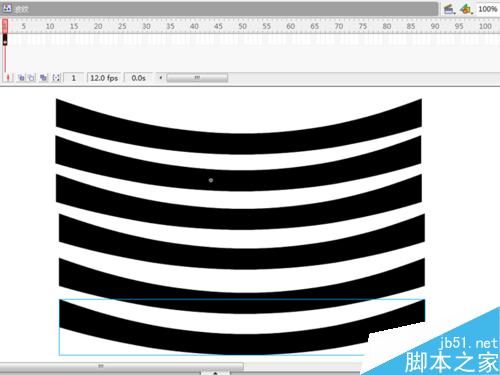Screen dimensions: 500x375
Task: Click frame 70 on the timeline ruler
Action: coord(339,26)
